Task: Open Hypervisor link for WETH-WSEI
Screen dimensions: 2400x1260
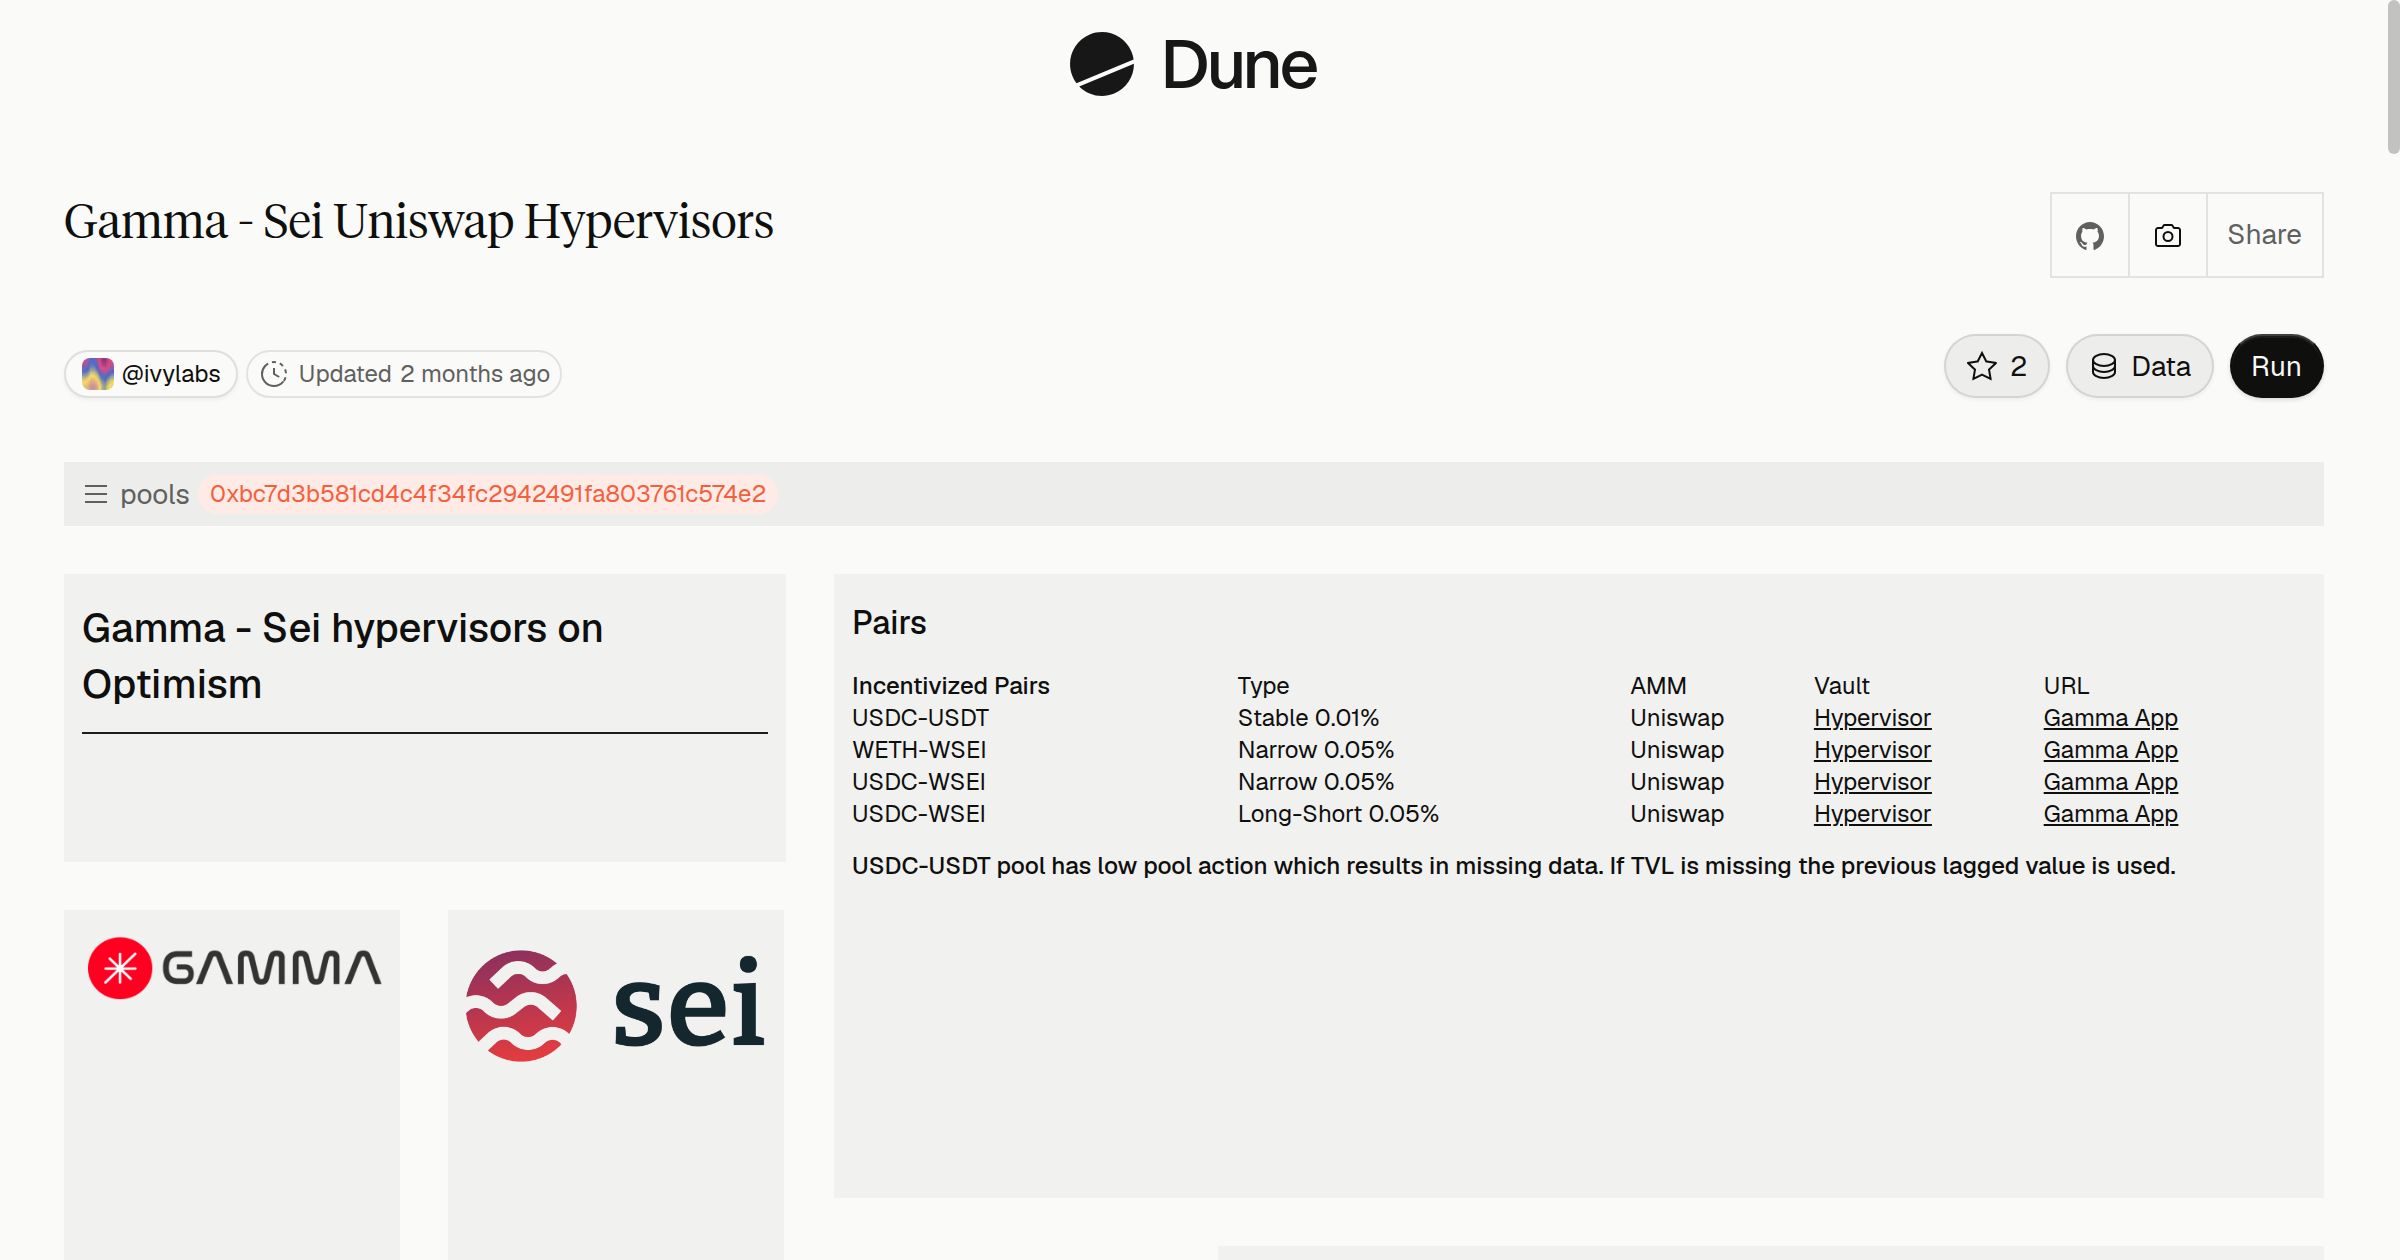Action: 1872,750
